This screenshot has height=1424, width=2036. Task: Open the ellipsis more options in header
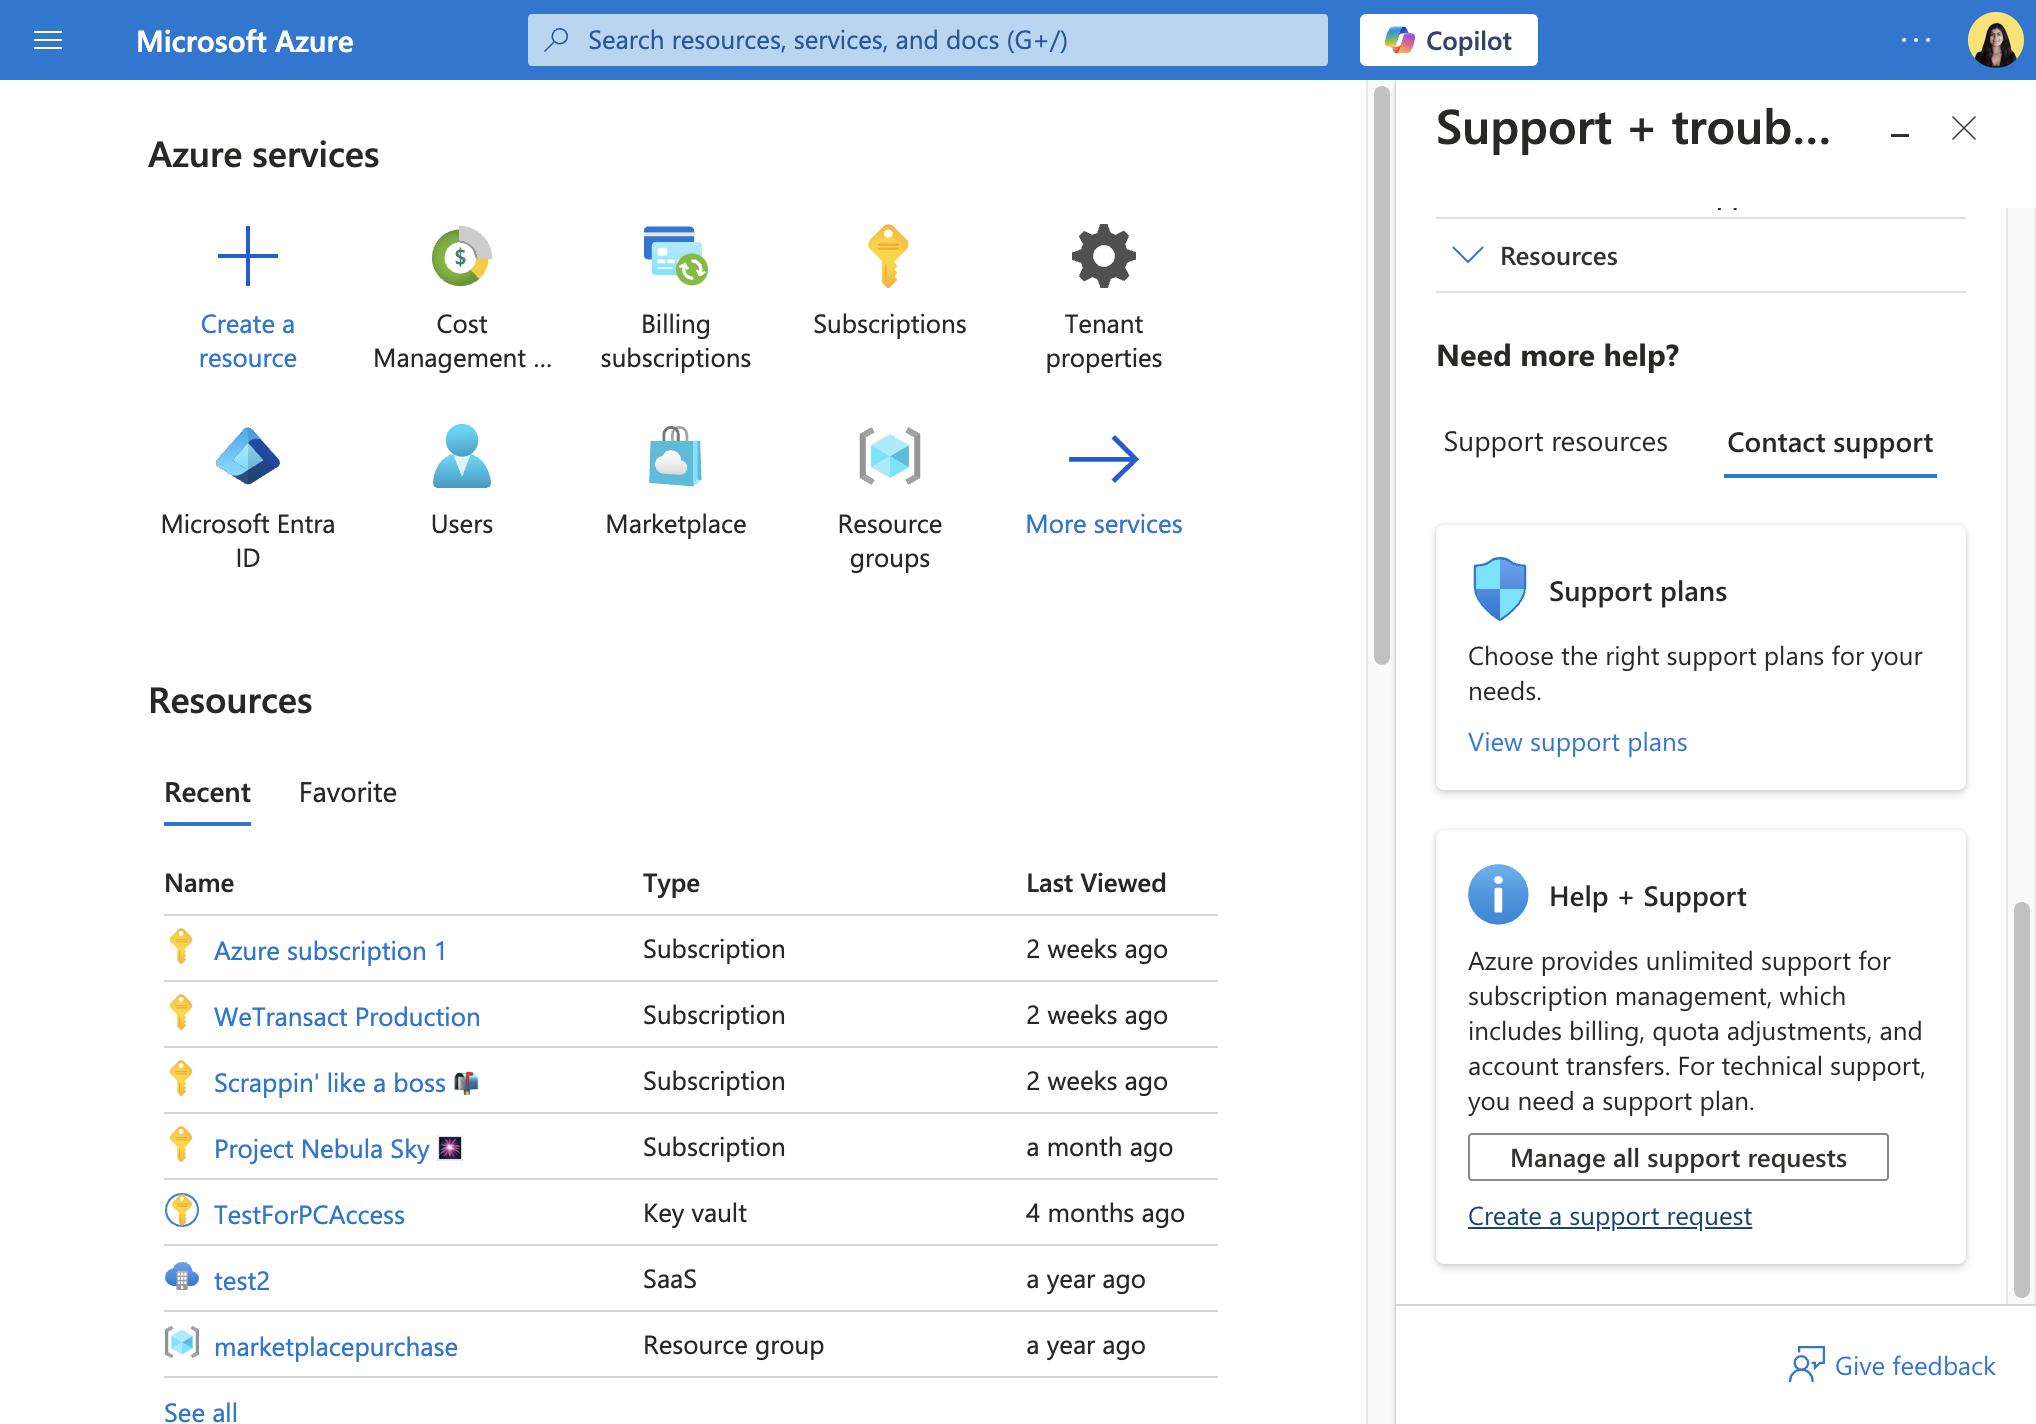pyautogui.click(x=1916, y=40)
